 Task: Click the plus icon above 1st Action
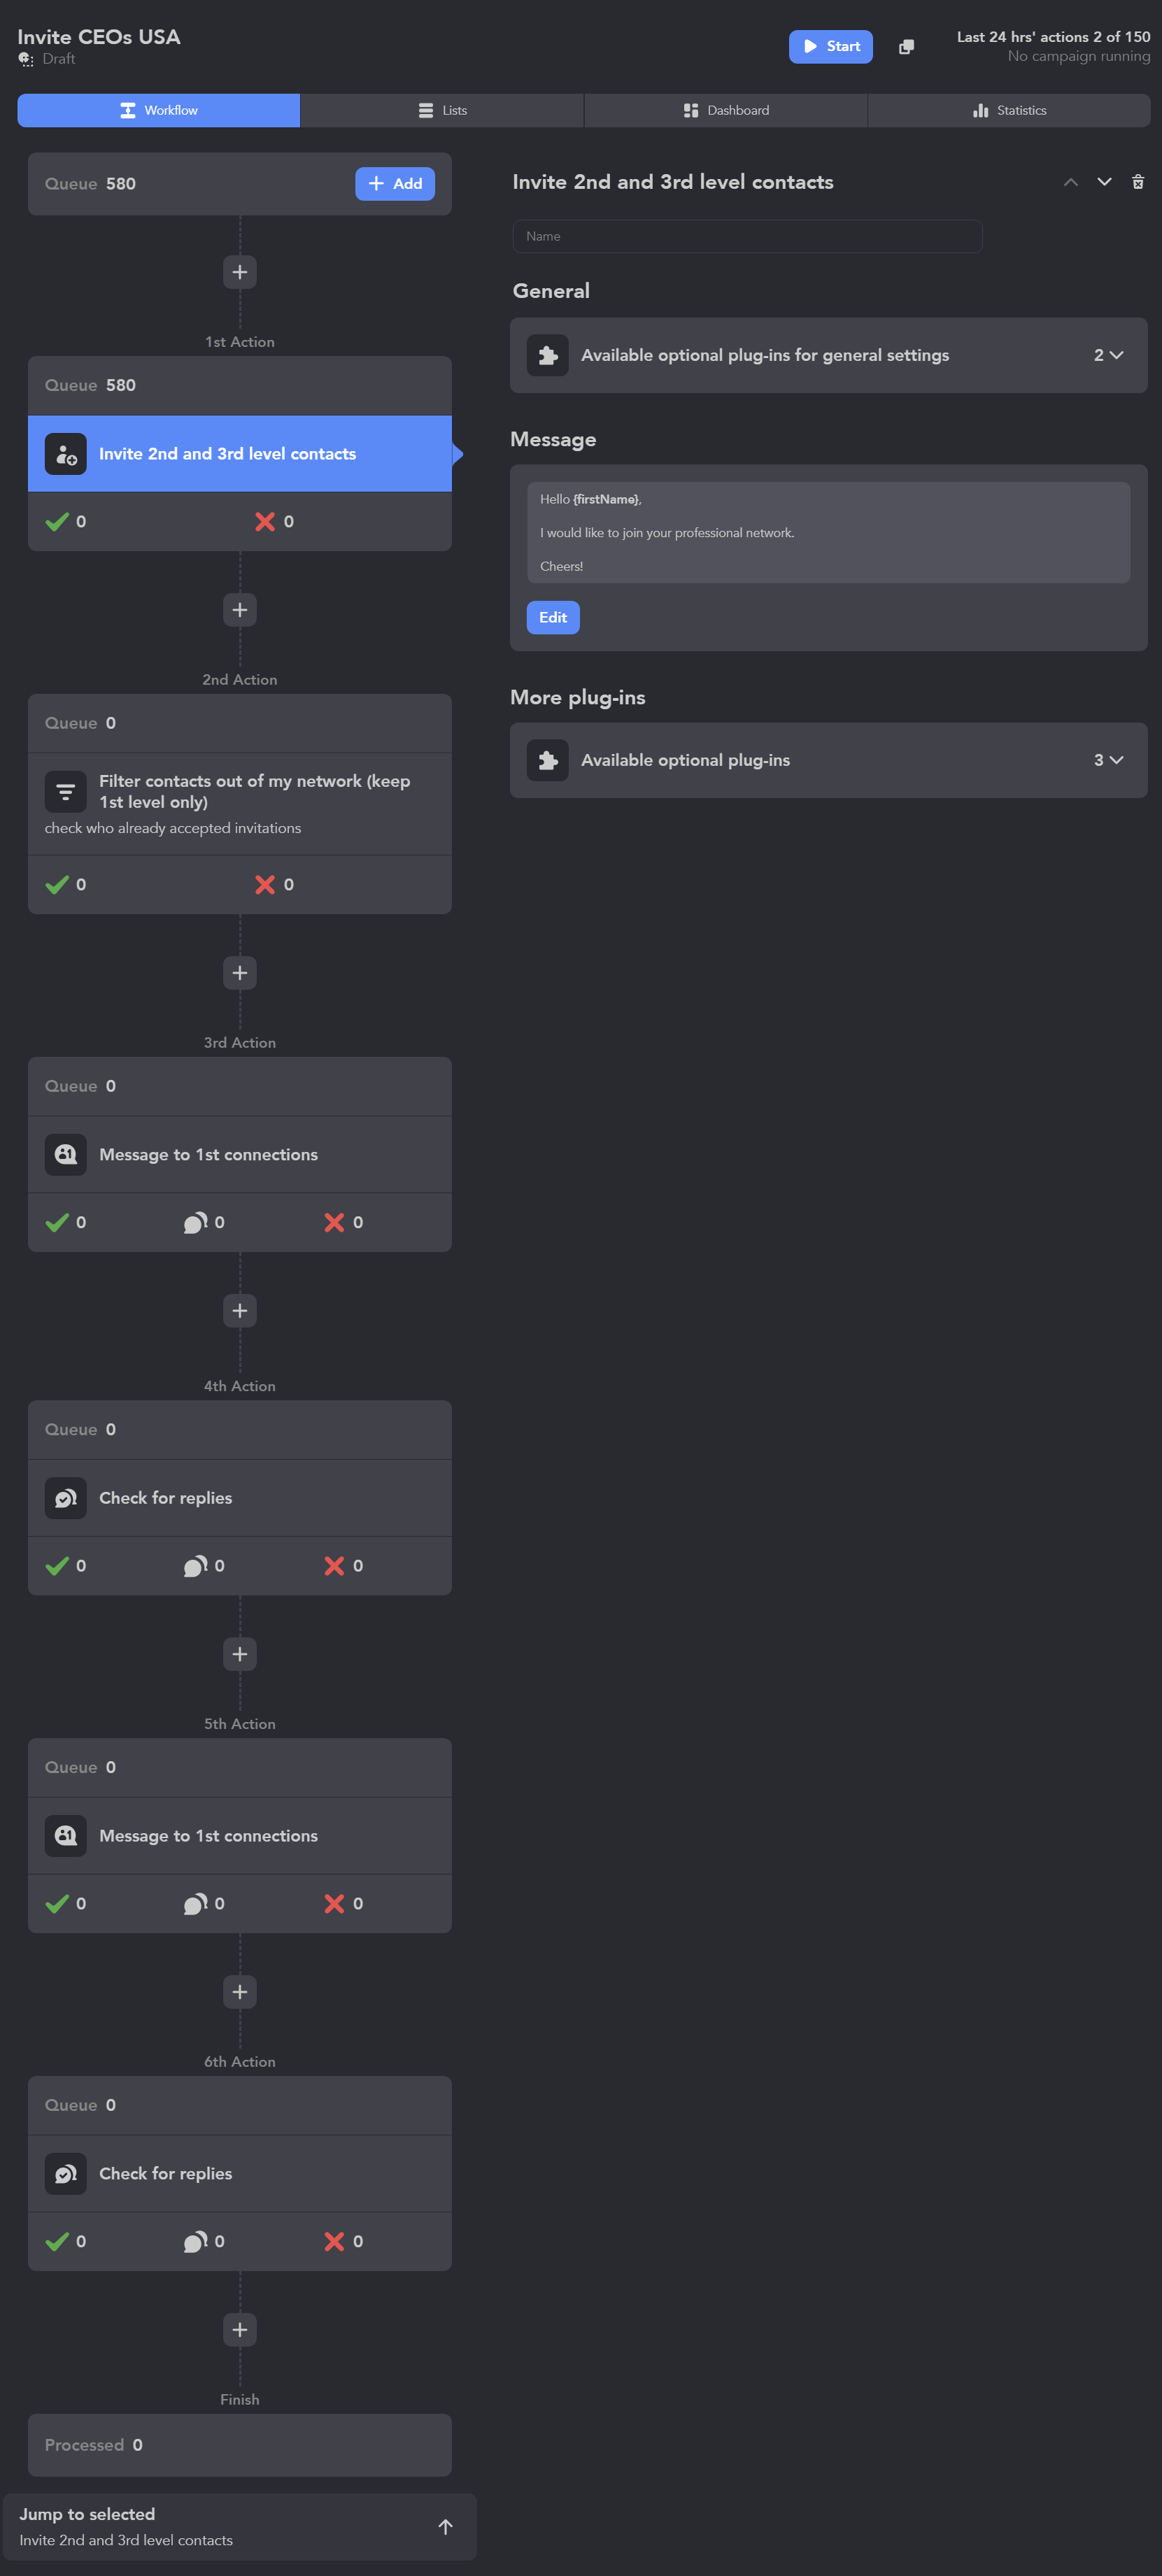tap(240, 272)
